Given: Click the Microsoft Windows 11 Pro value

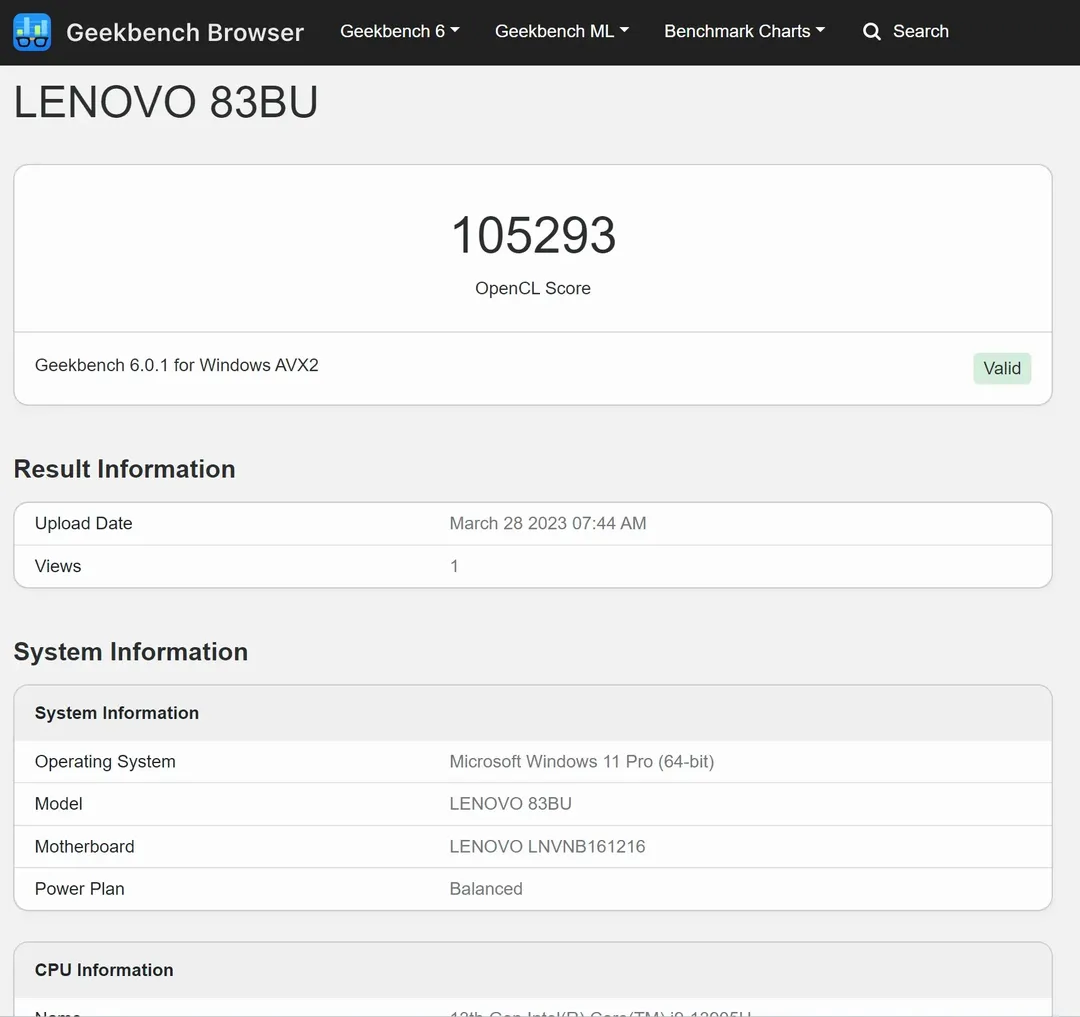Looking at the screenshot, I should (x=581, y=761).
